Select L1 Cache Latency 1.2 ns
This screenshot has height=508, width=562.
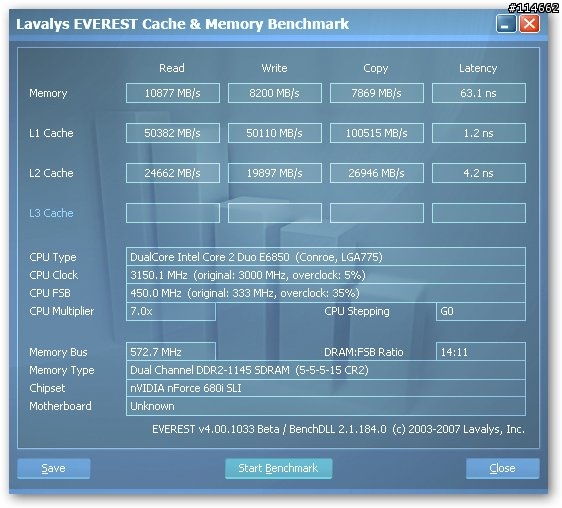(x=479, y=133)
